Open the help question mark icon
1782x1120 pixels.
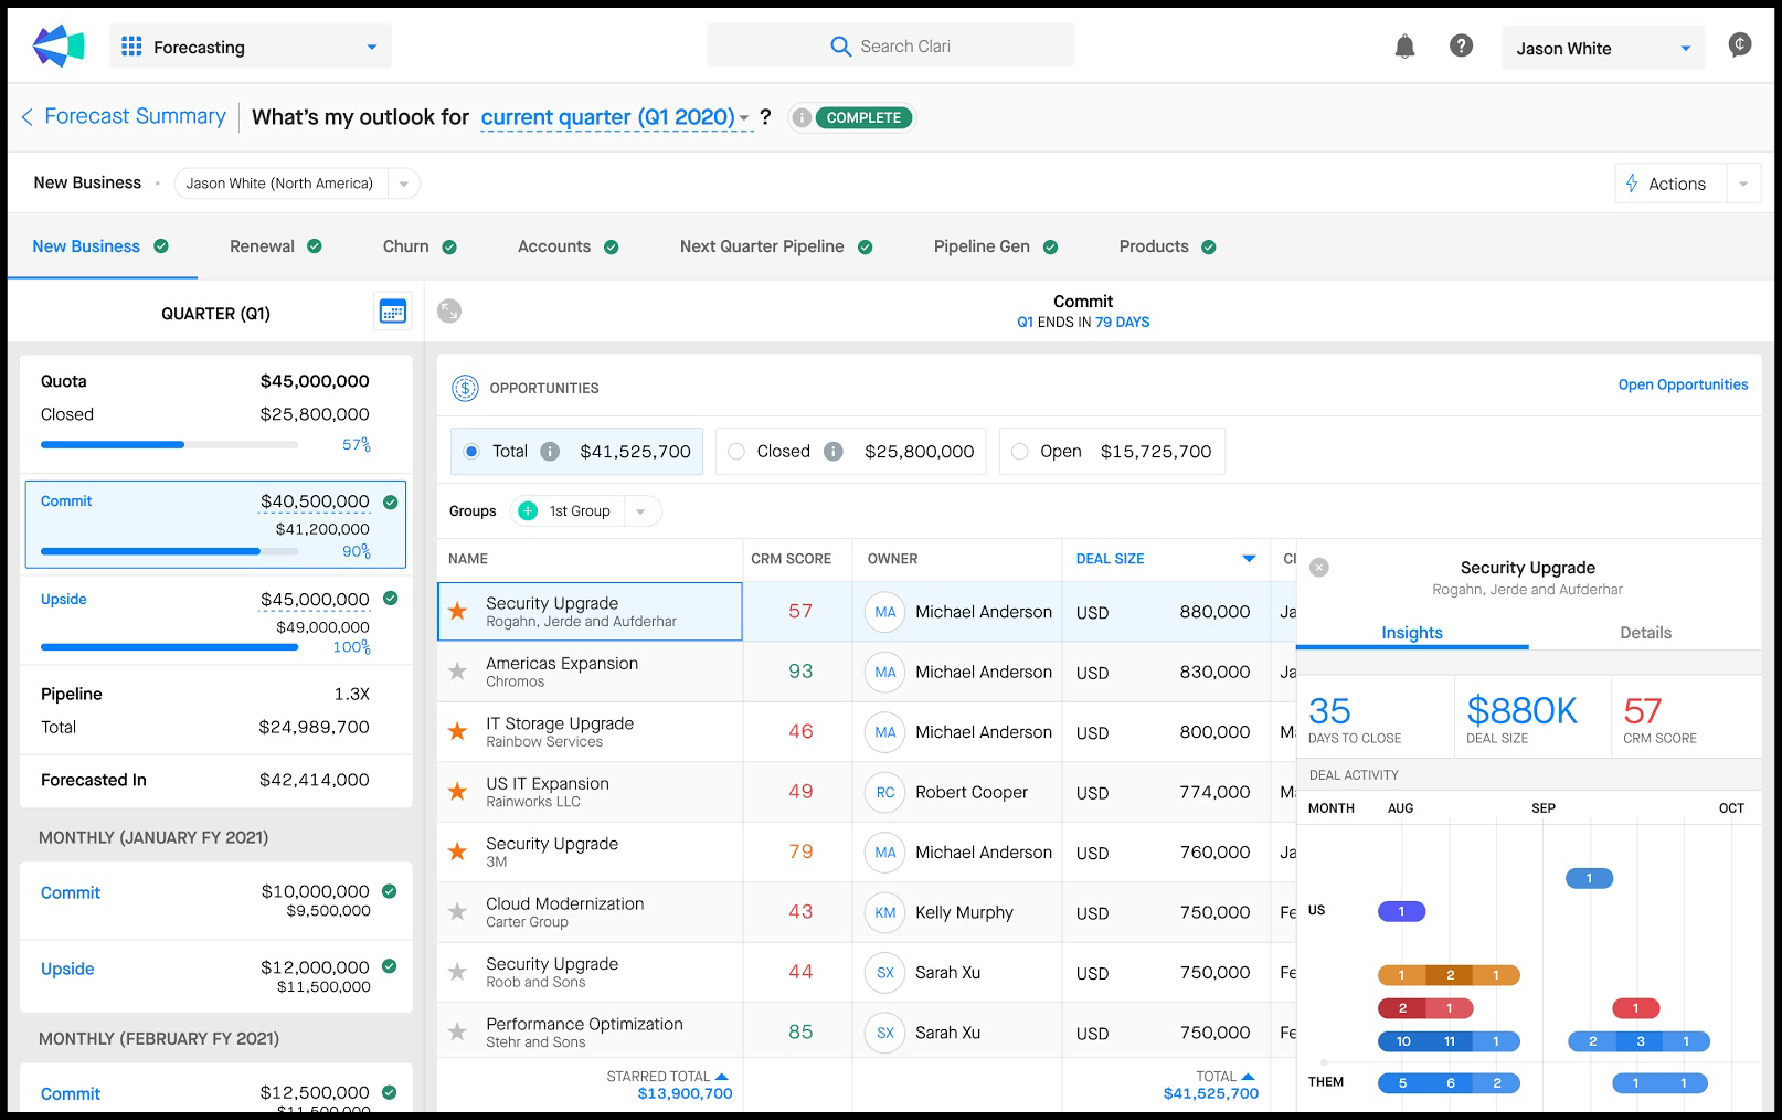pyautogui.click(x=1461, y=46)
